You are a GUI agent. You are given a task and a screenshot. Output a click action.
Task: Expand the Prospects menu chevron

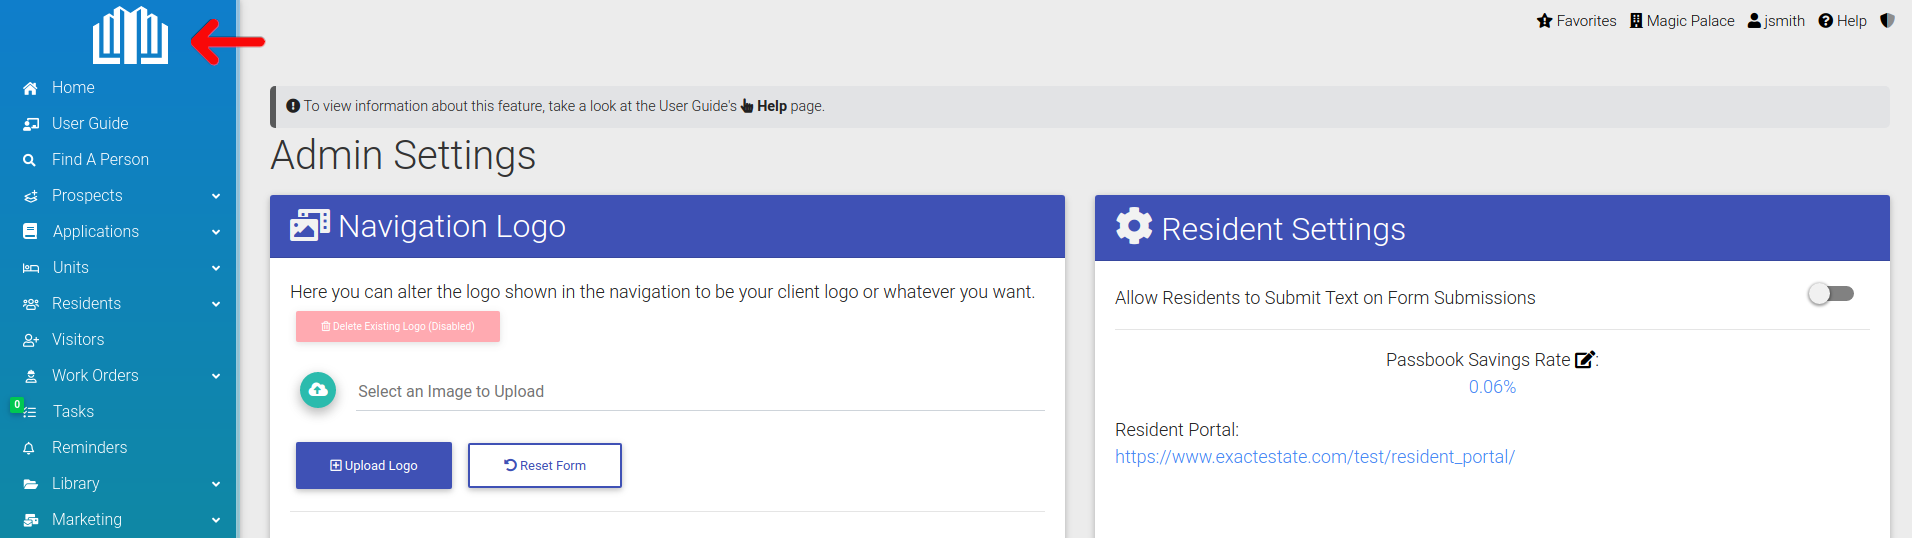(216, 196)
